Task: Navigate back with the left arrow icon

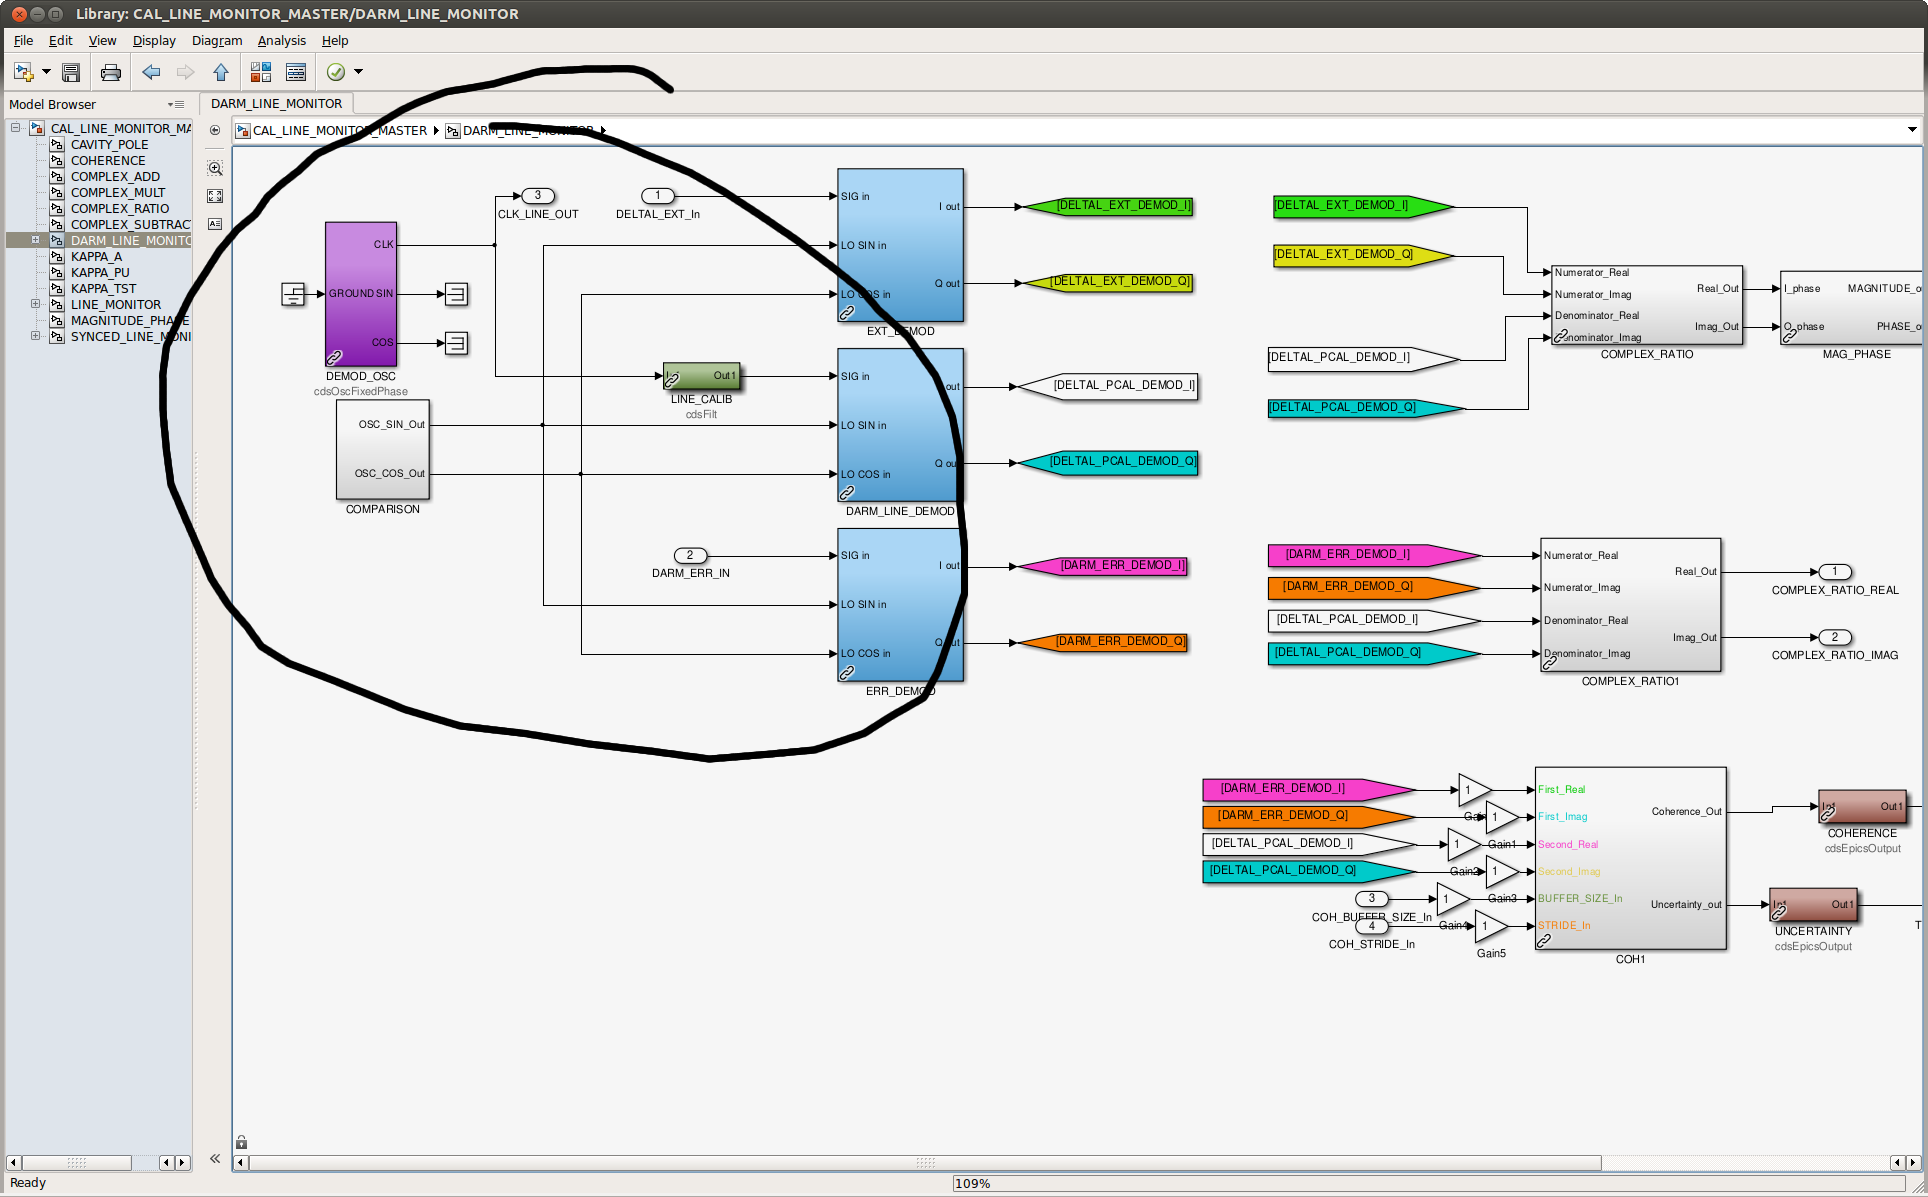Action: [151, 72]
